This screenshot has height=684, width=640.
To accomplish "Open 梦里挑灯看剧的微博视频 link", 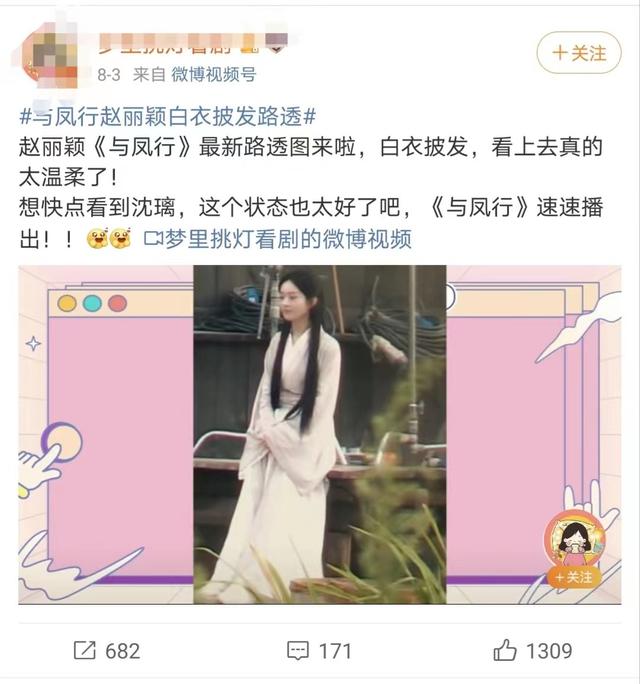I will (287, 239).
